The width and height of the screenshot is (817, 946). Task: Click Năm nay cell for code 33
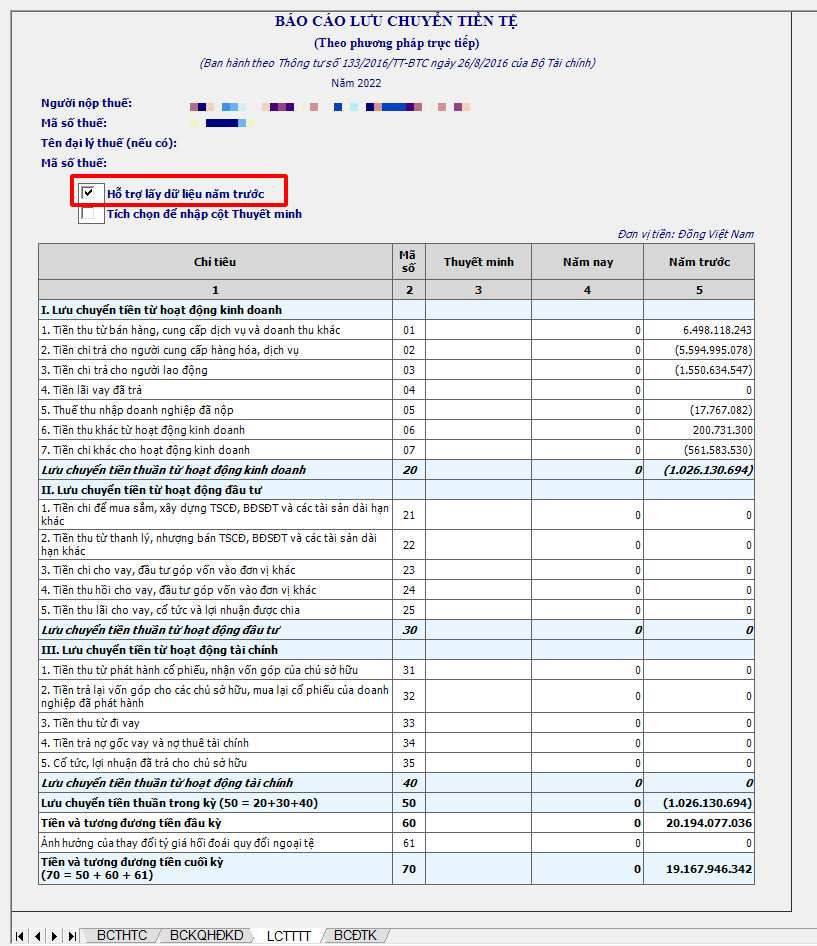pyautogui.click(x=587, y=723)
